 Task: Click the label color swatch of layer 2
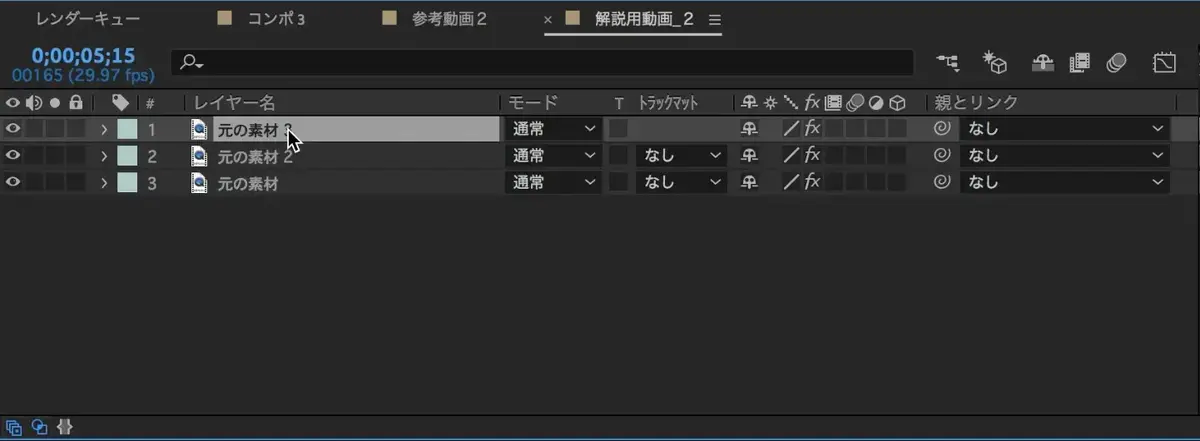point(127,156)
